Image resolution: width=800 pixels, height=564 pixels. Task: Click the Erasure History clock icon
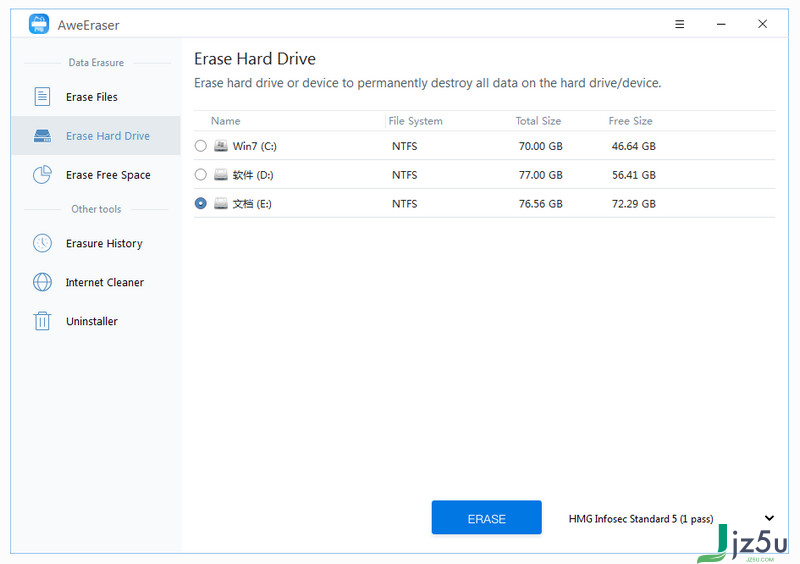pos(42,243)
